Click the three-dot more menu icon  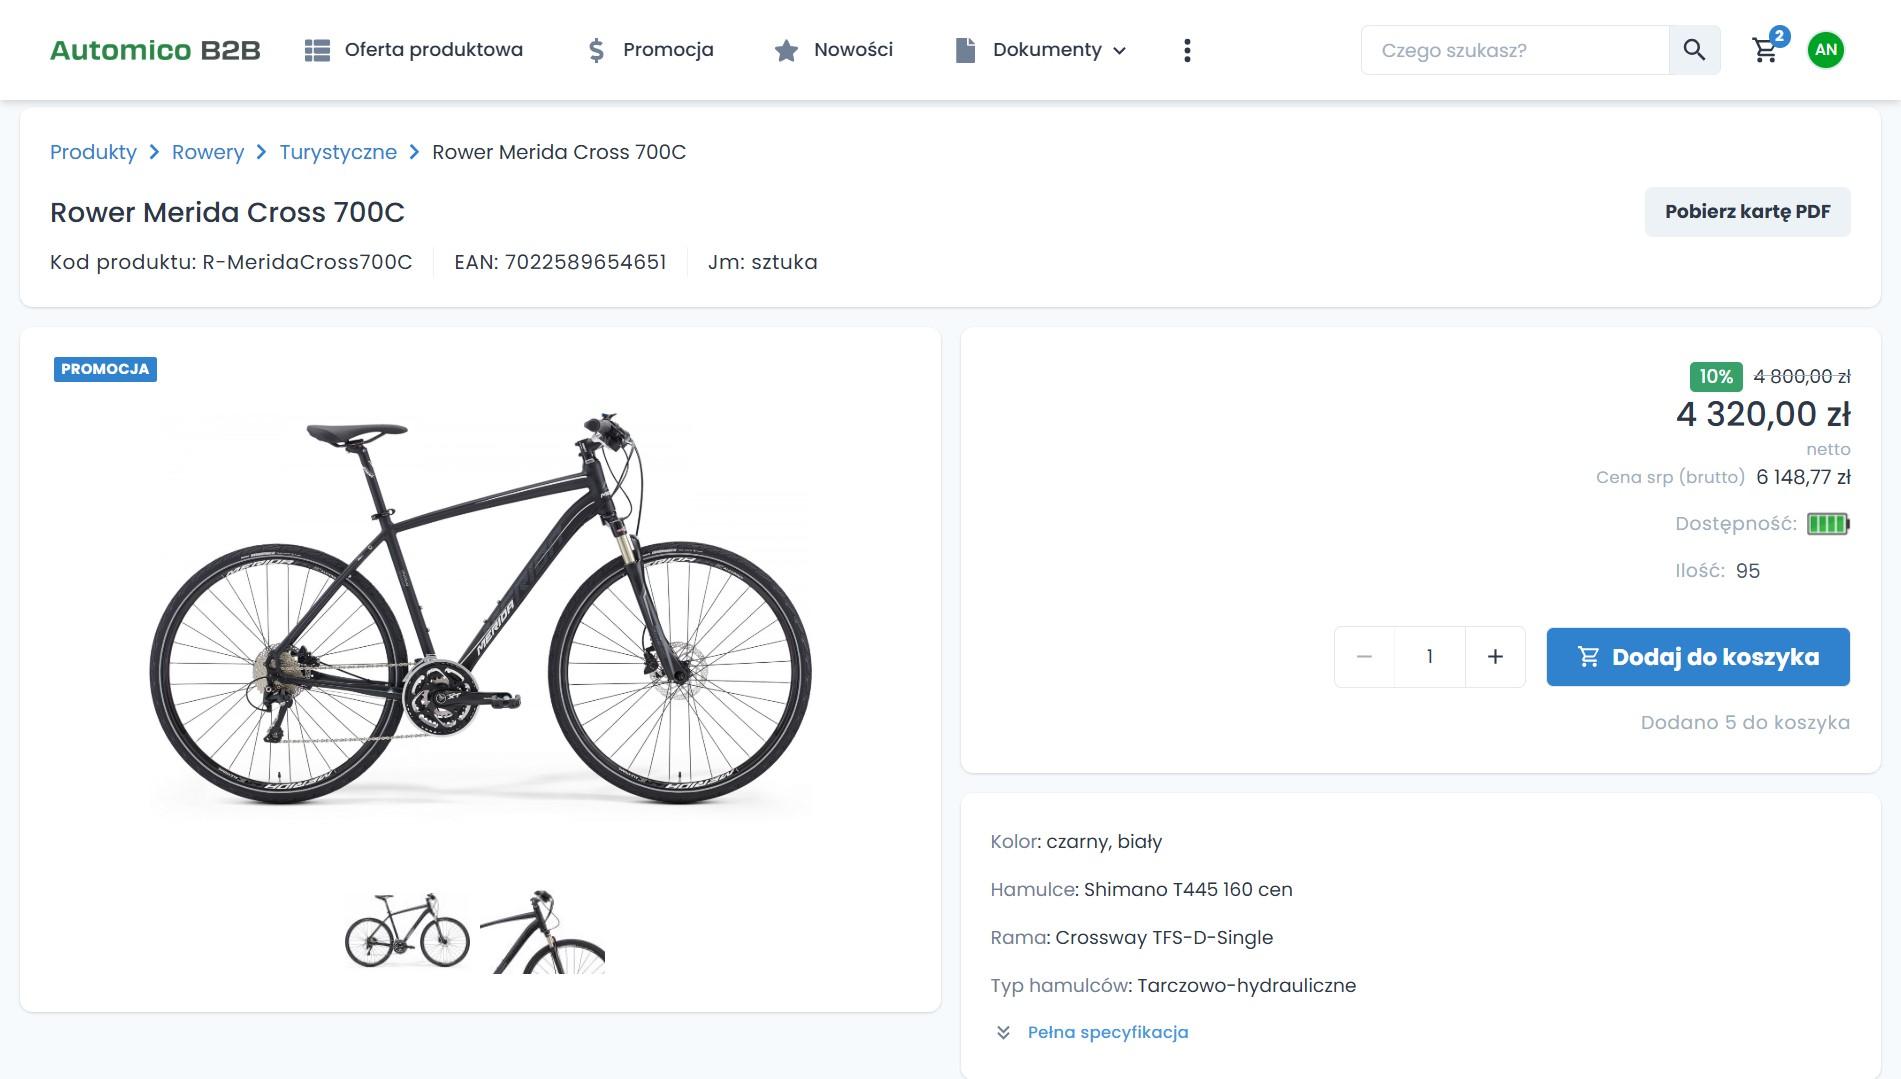(1187, 51)
